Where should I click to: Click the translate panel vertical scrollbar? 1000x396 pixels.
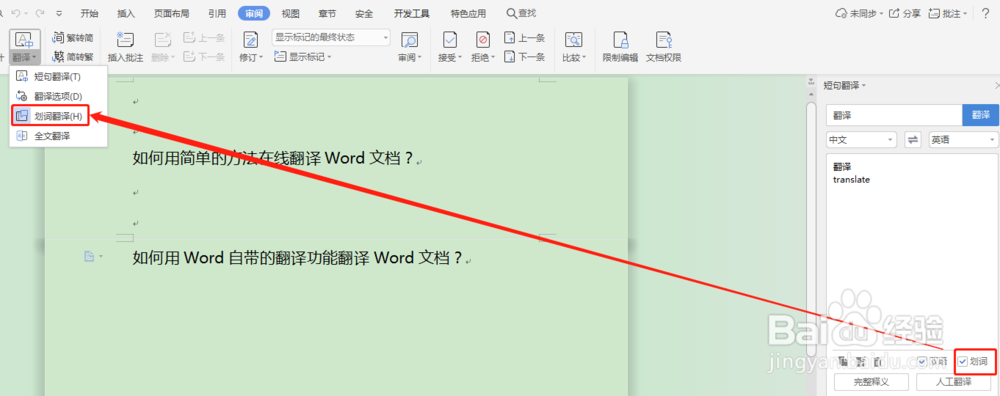(811, 230)
